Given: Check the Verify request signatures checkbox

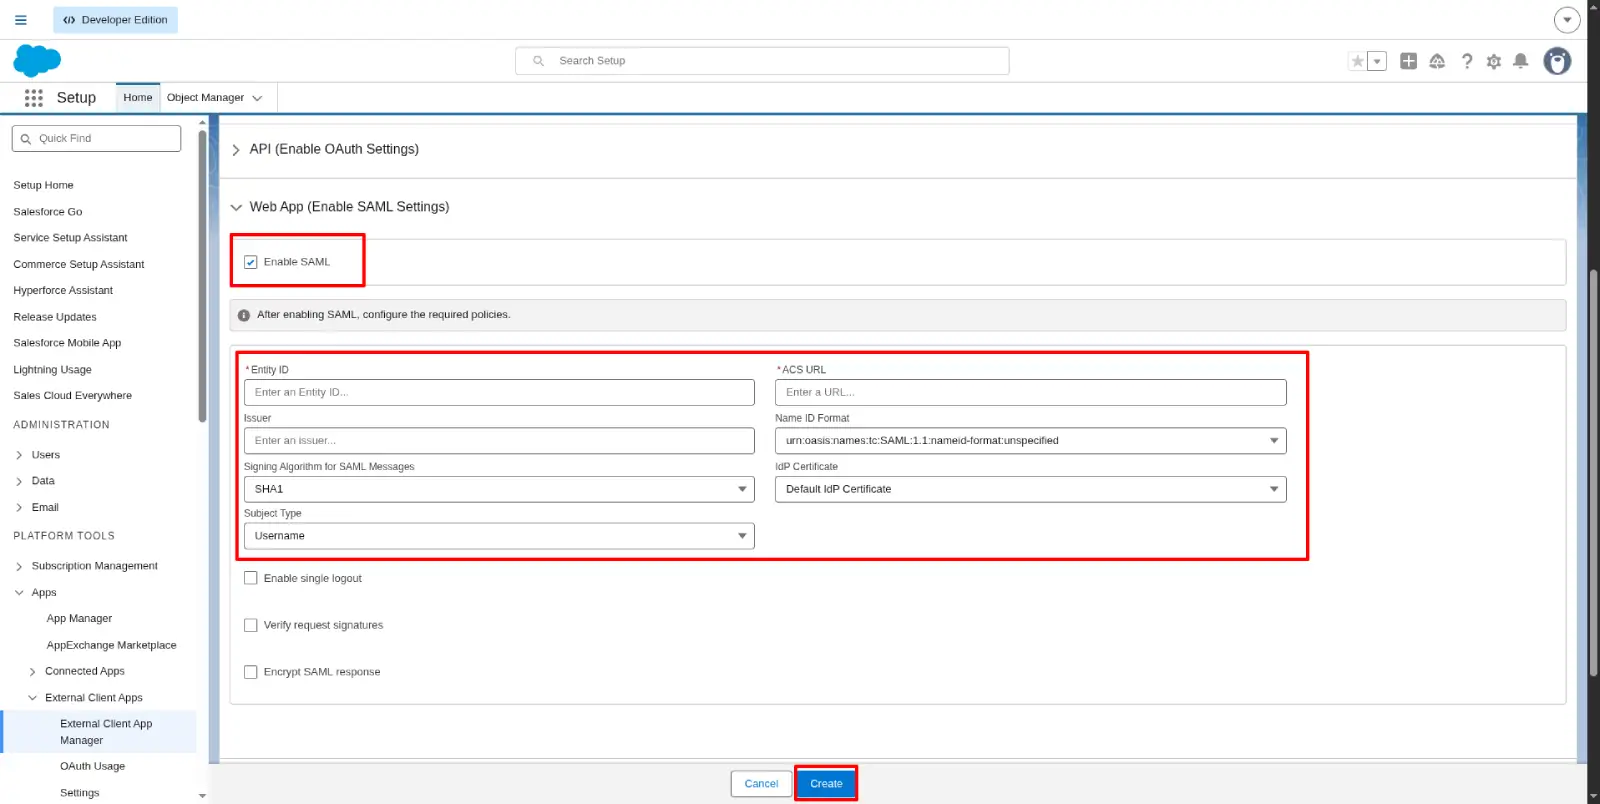Looking at the screenshot, I should coord(251,625).
